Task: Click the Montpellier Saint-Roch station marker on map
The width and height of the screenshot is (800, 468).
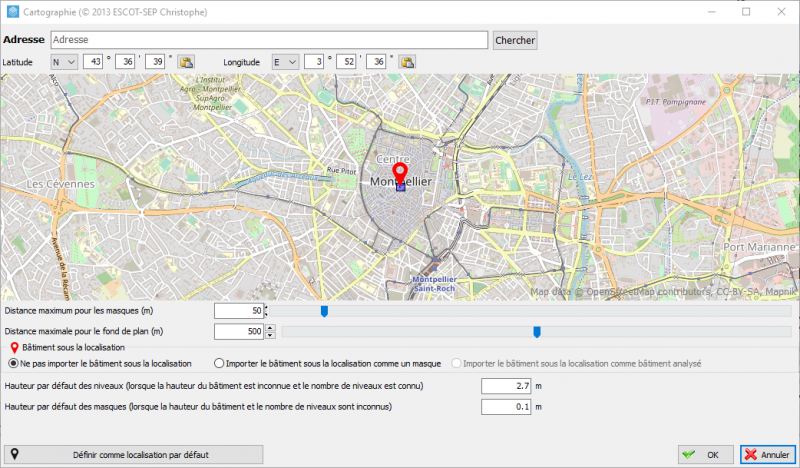Action: tap(433, 269)
